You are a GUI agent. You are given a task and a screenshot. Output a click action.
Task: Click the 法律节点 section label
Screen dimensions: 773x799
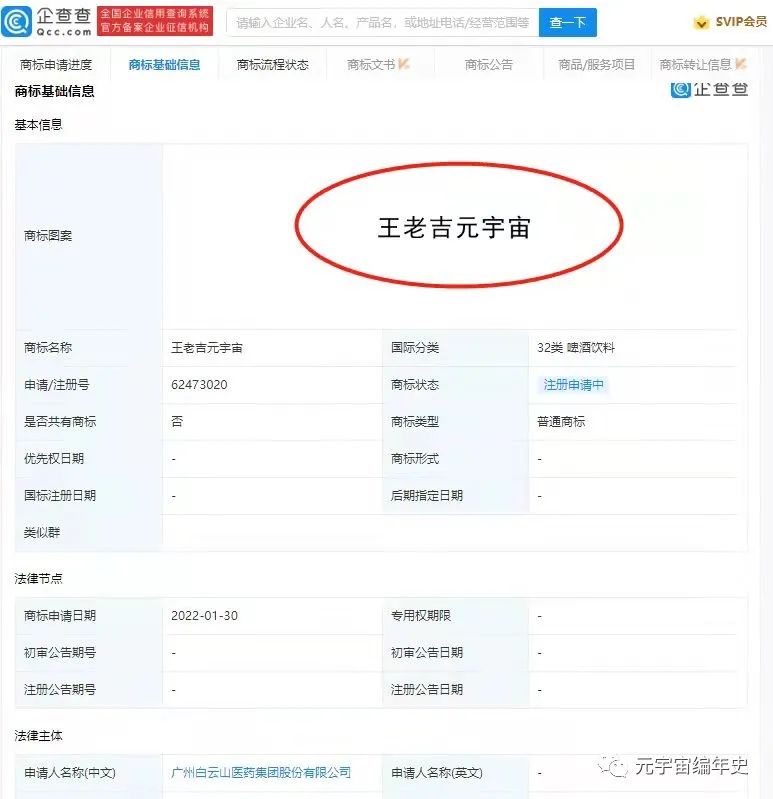click(x=38, y=578)
